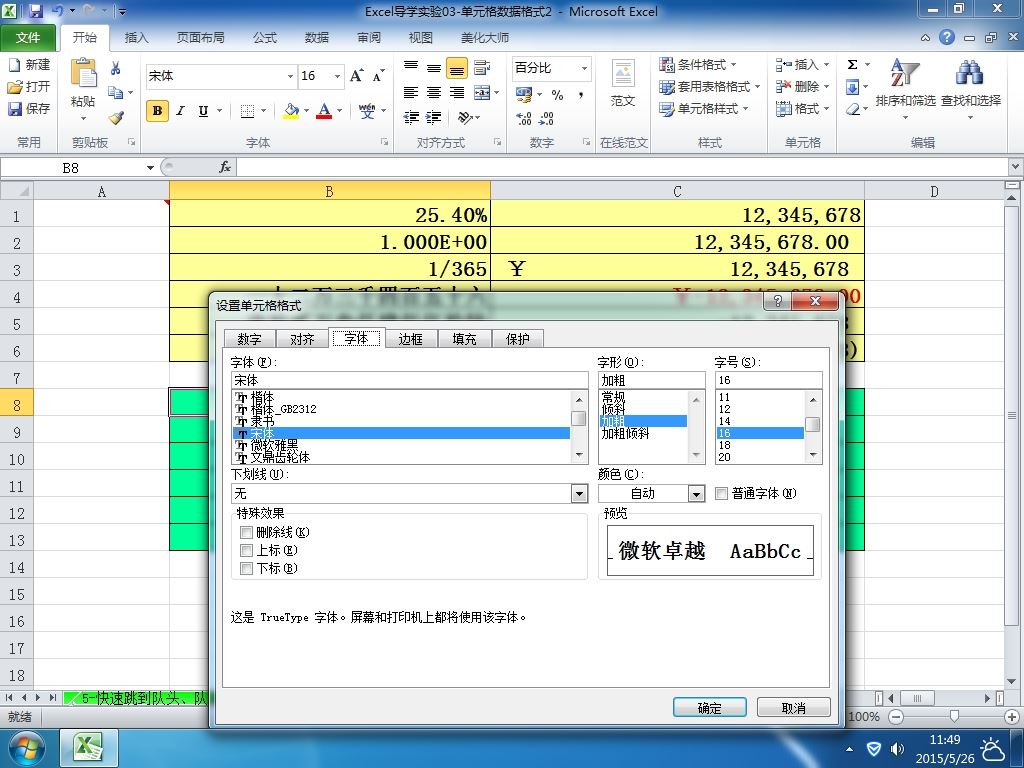The height and width of the screenshot is (768, 1024).
Task: Switch to the 对齐 tab in dialog
Action: click(x=302, y=339)
